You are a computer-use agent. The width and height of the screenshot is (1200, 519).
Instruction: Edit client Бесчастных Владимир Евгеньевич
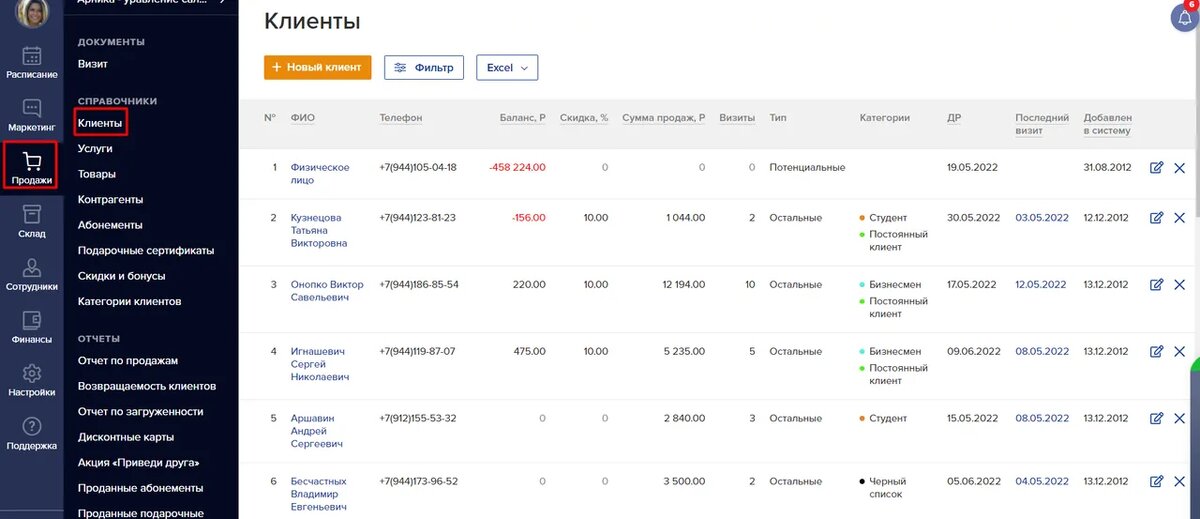pos(1157,482)
